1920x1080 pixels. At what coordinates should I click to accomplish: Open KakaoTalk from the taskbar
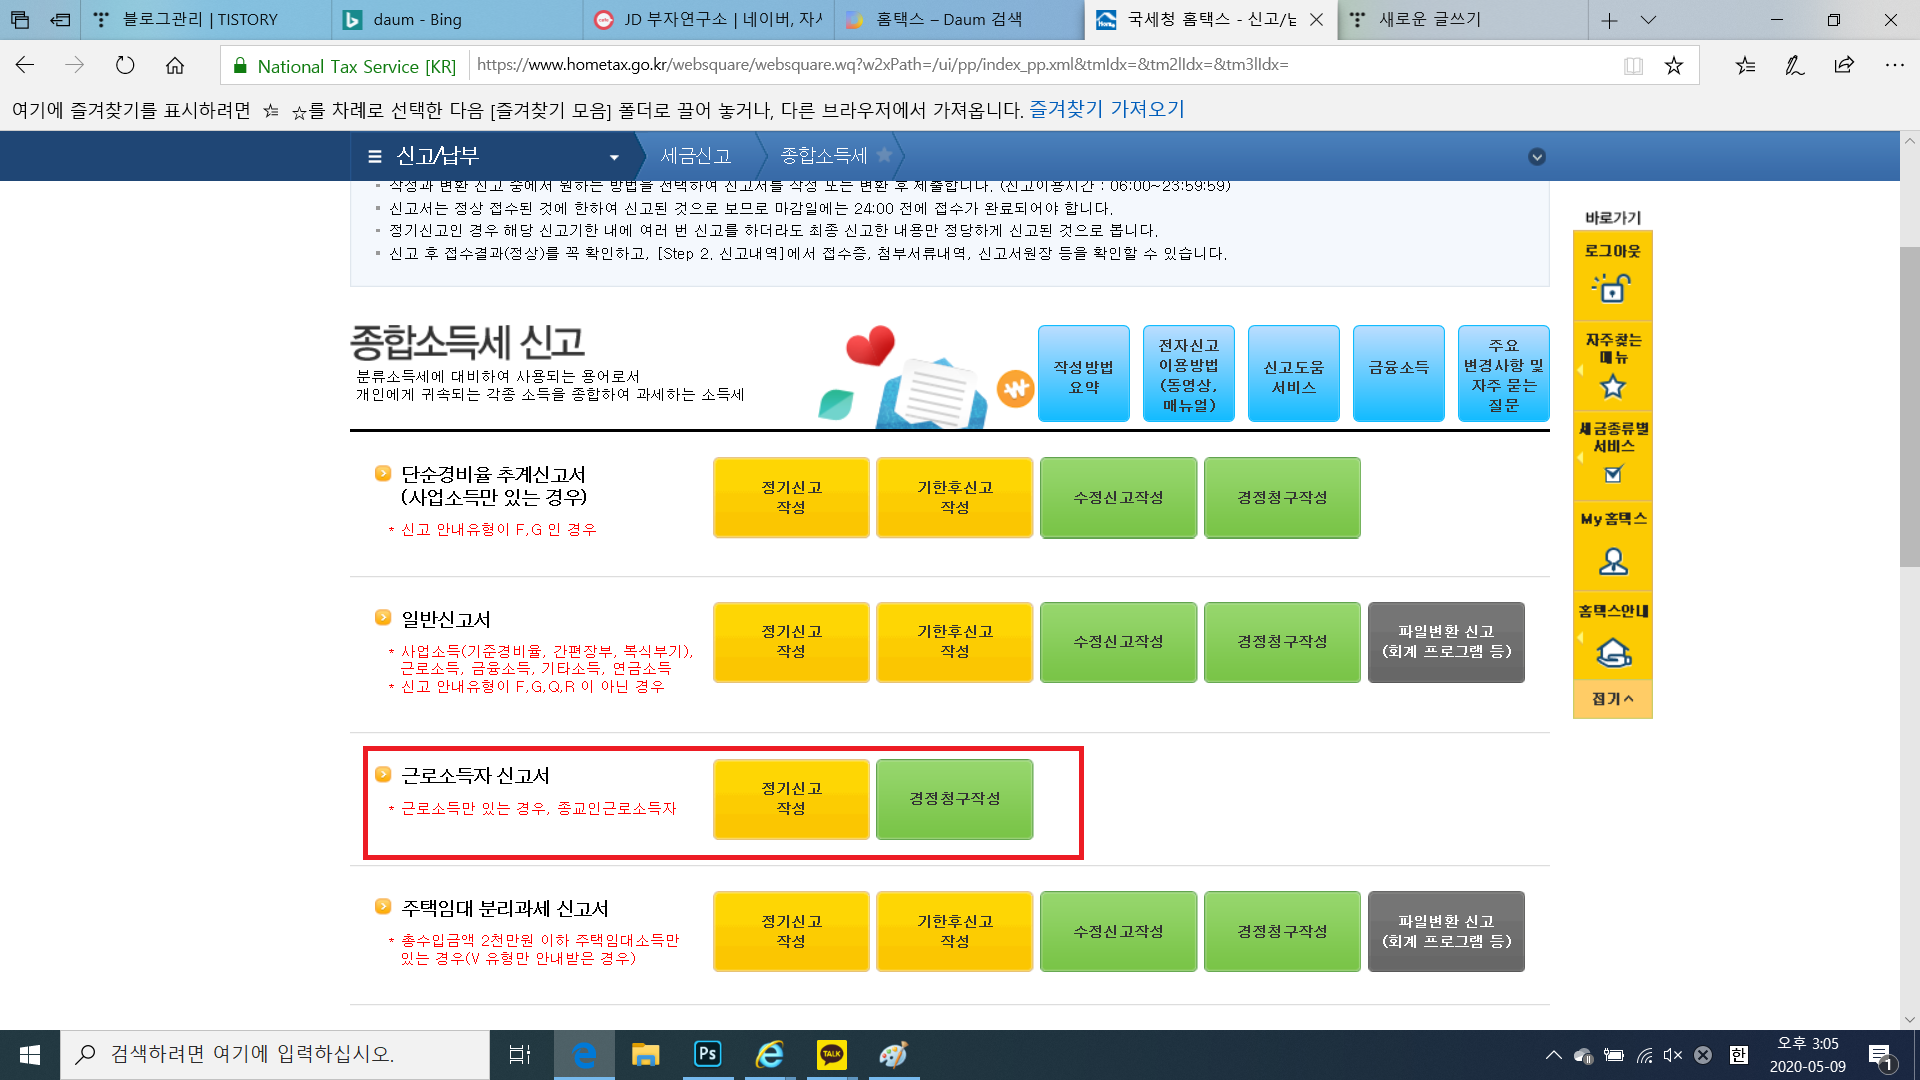point(831,1054)
